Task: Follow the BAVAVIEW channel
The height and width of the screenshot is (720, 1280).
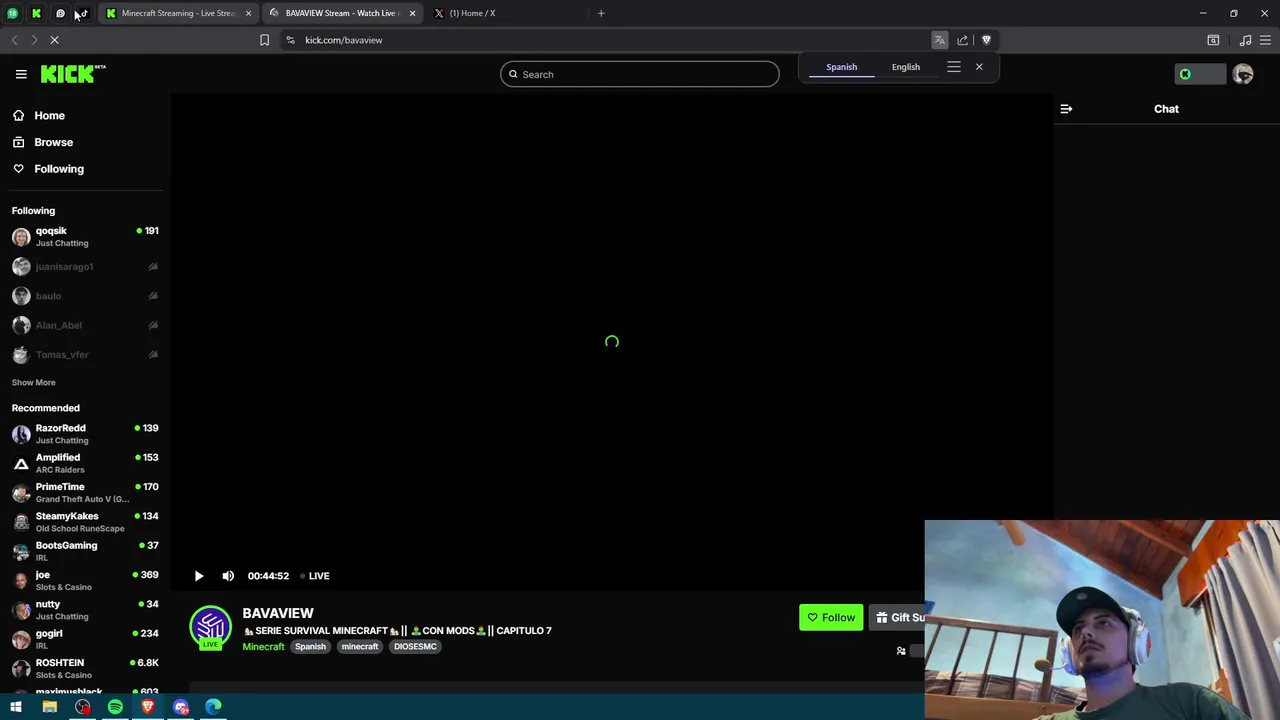Action: point(831,617)
